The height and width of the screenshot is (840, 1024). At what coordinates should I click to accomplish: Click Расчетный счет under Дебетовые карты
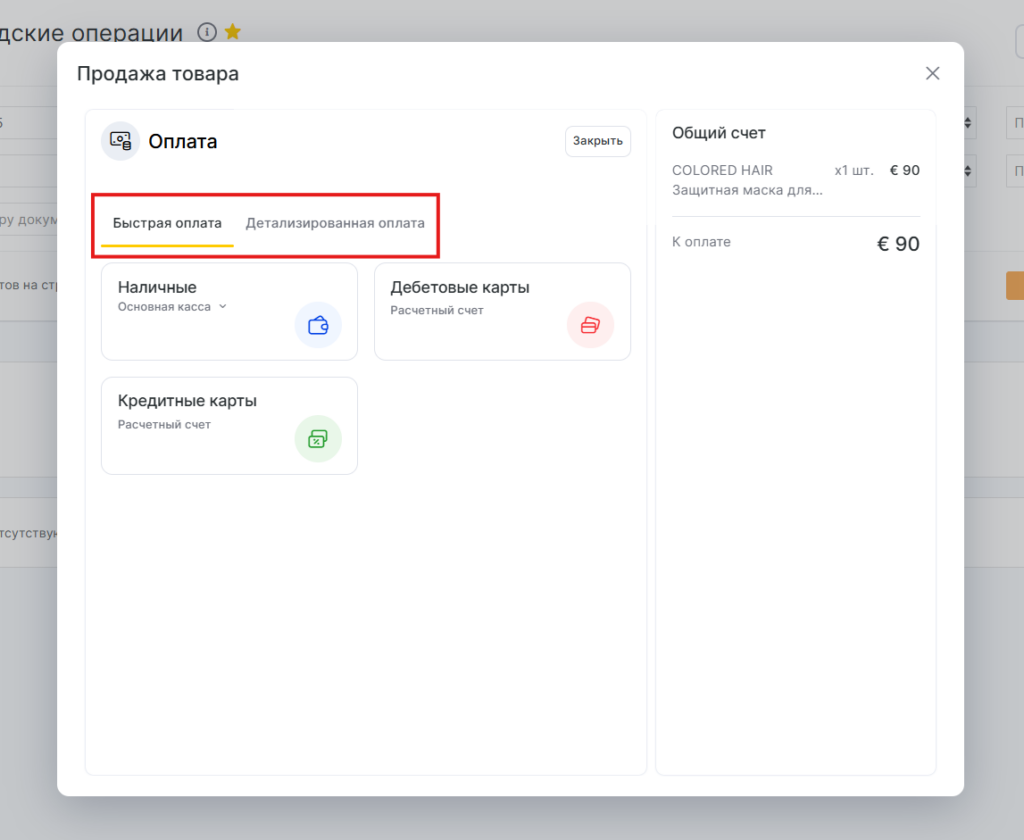click(437, 310)
